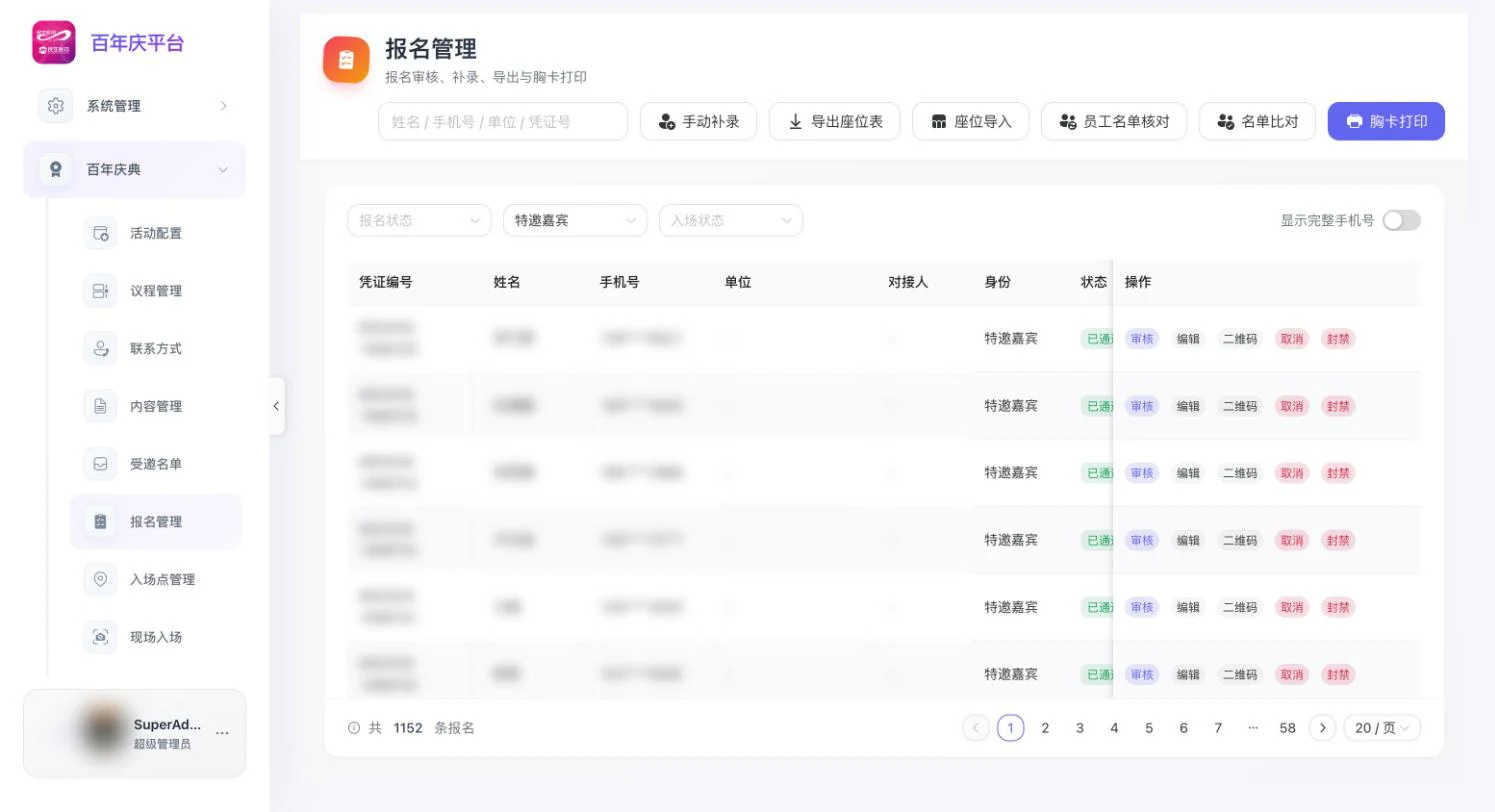Image resolution: width=1495 pixels, height=812 pixels.
Task: Open 议程管理 via its sidebar icon
Action: point(100,291)
